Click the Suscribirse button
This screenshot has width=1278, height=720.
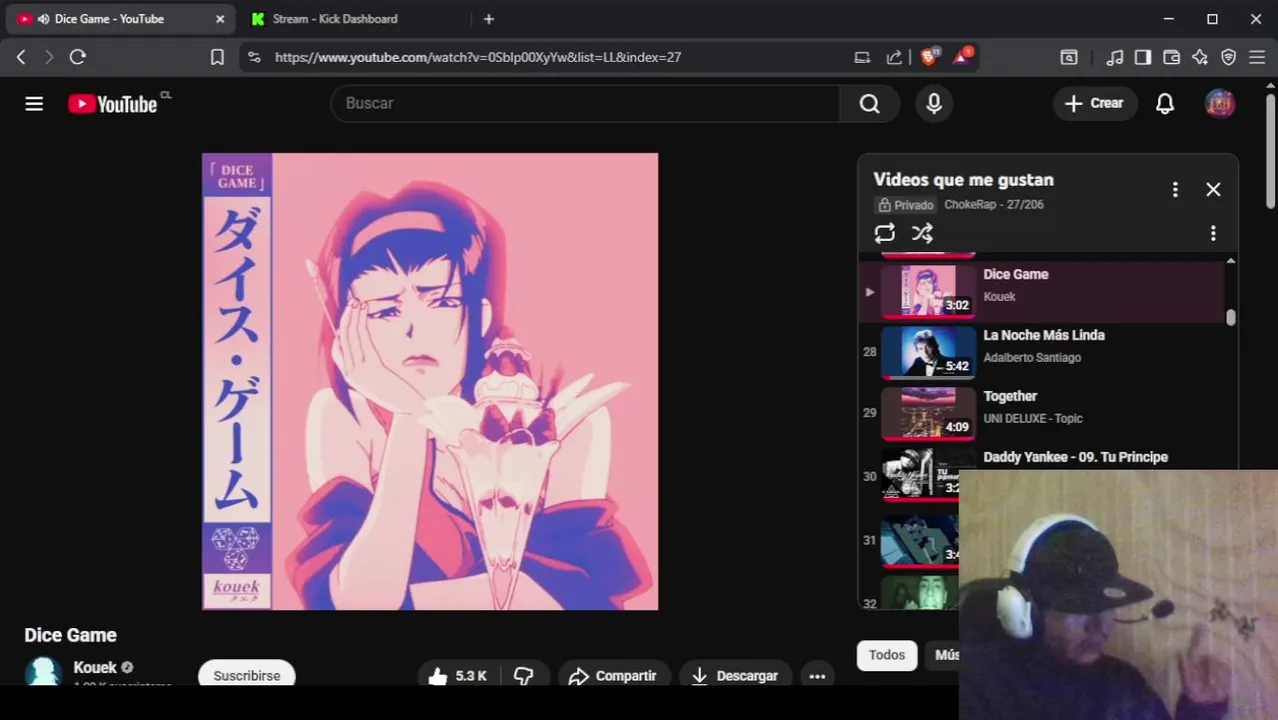(x=247, y=675)
